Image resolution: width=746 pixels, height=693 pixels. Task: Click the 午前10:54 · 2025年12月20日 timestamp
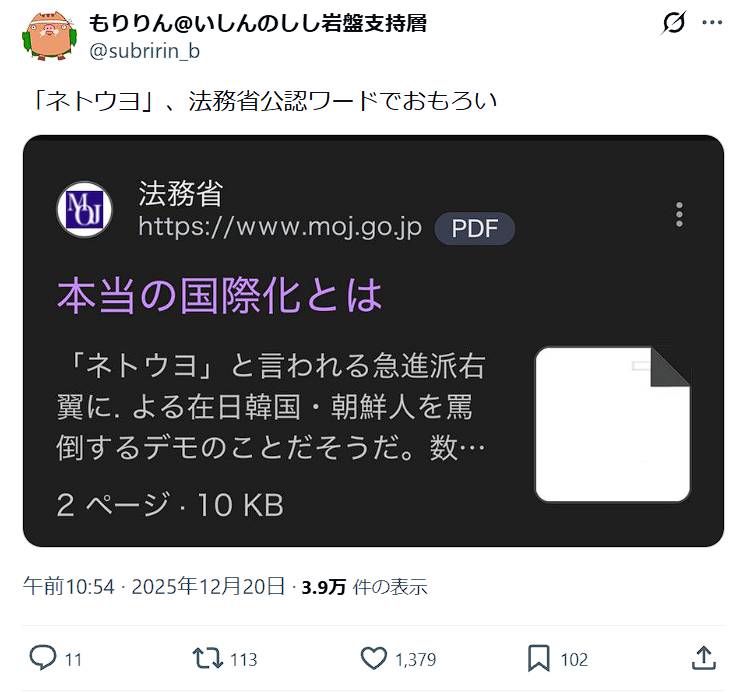154,586
